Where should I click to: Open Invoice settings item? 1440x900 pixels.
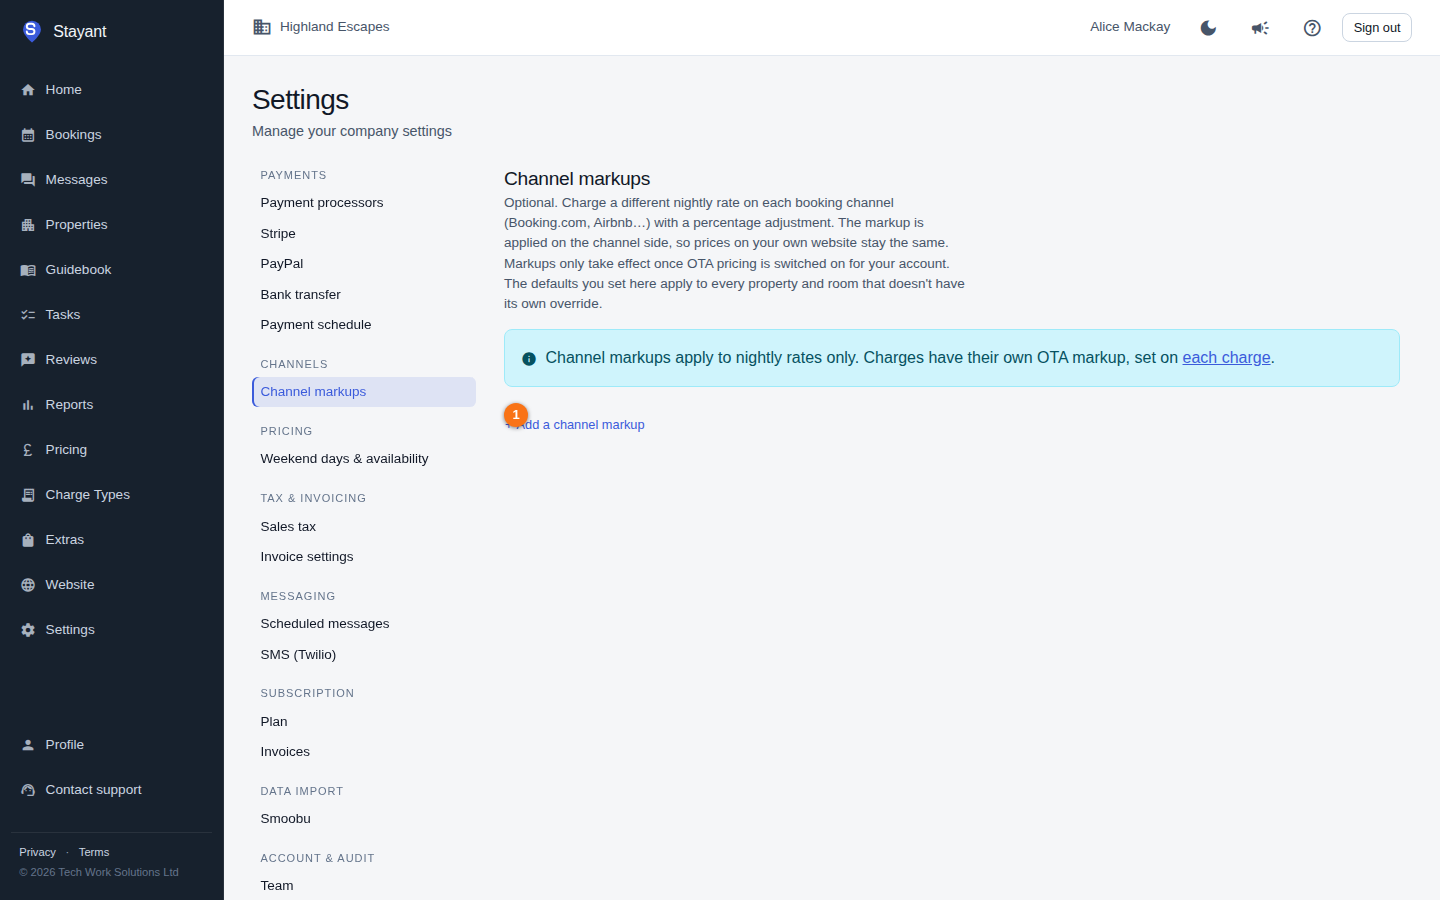(x=364, y=557)
